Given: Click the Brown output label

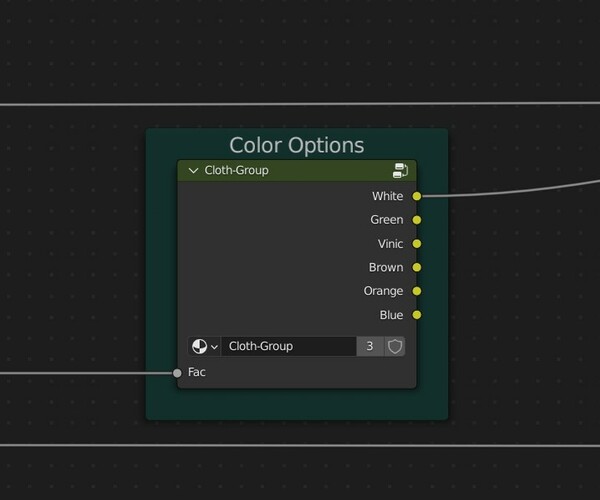Looking at the screenshot, I should coord(386,267).
